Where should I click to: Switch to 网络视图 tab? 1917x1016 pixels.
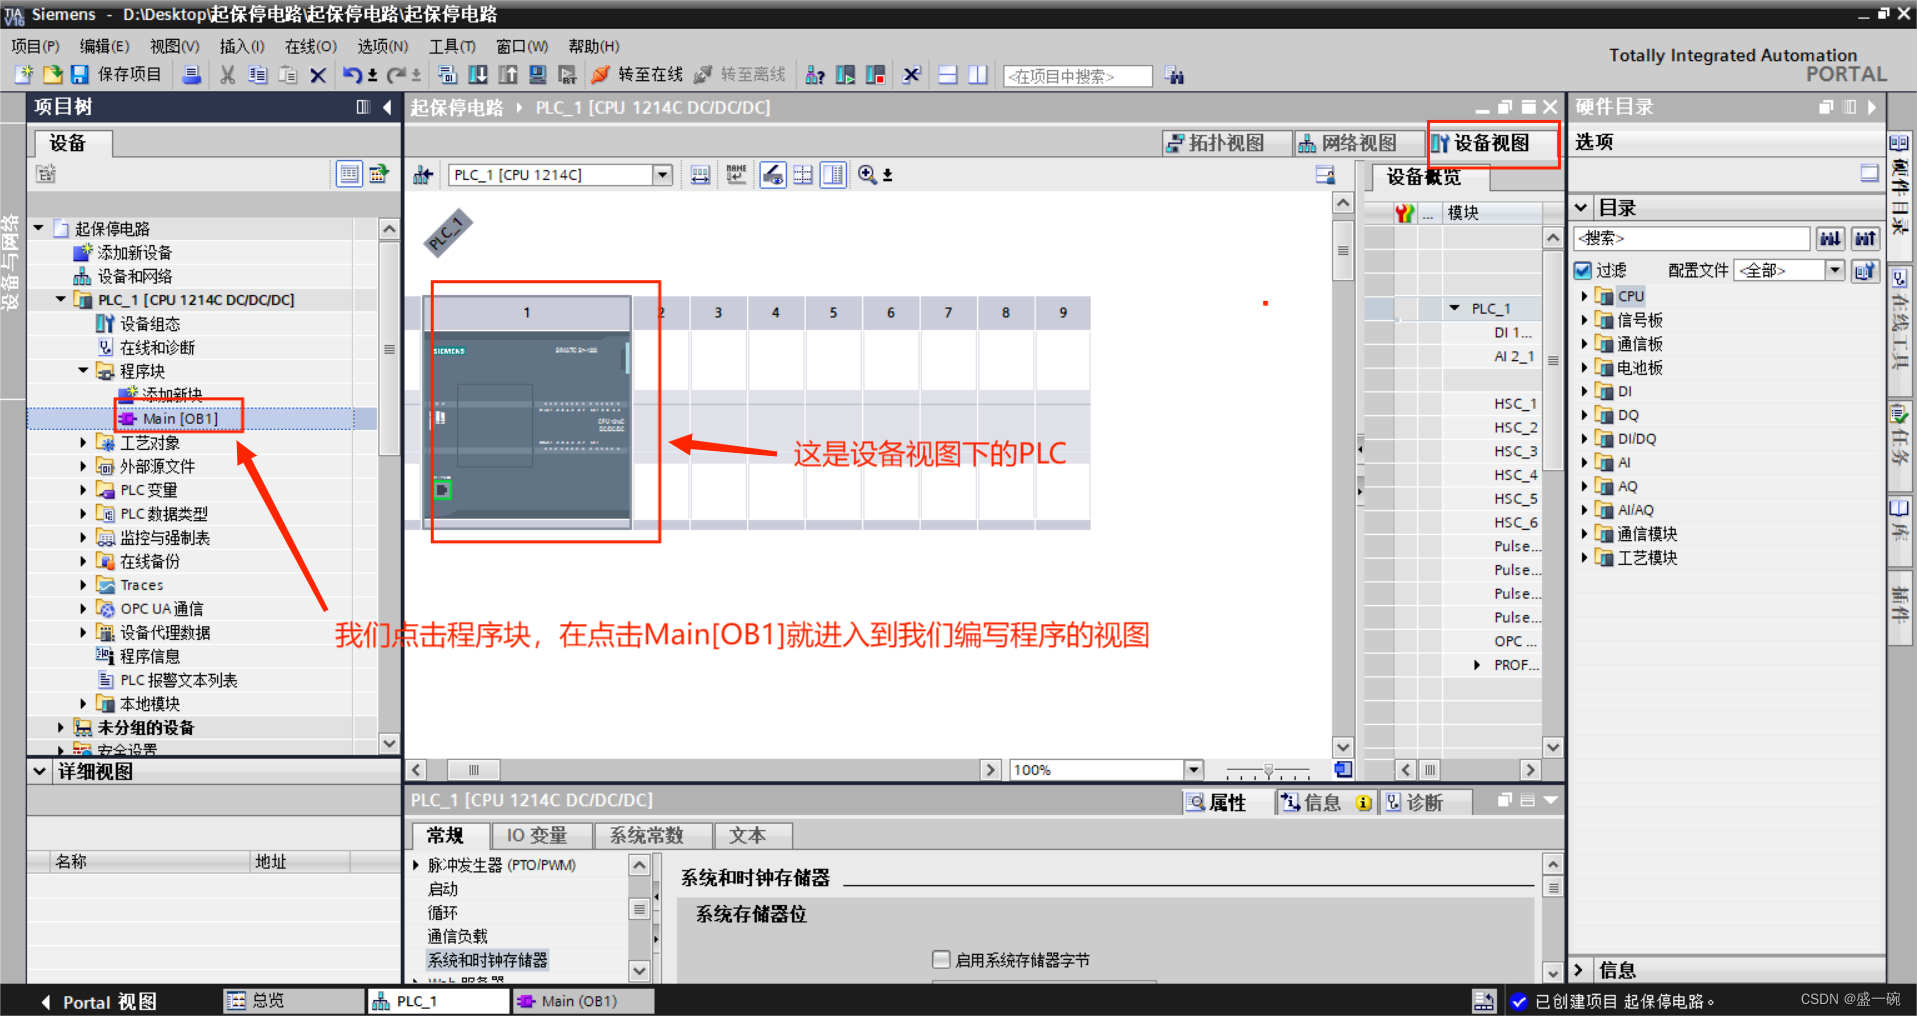[1358, 143]
